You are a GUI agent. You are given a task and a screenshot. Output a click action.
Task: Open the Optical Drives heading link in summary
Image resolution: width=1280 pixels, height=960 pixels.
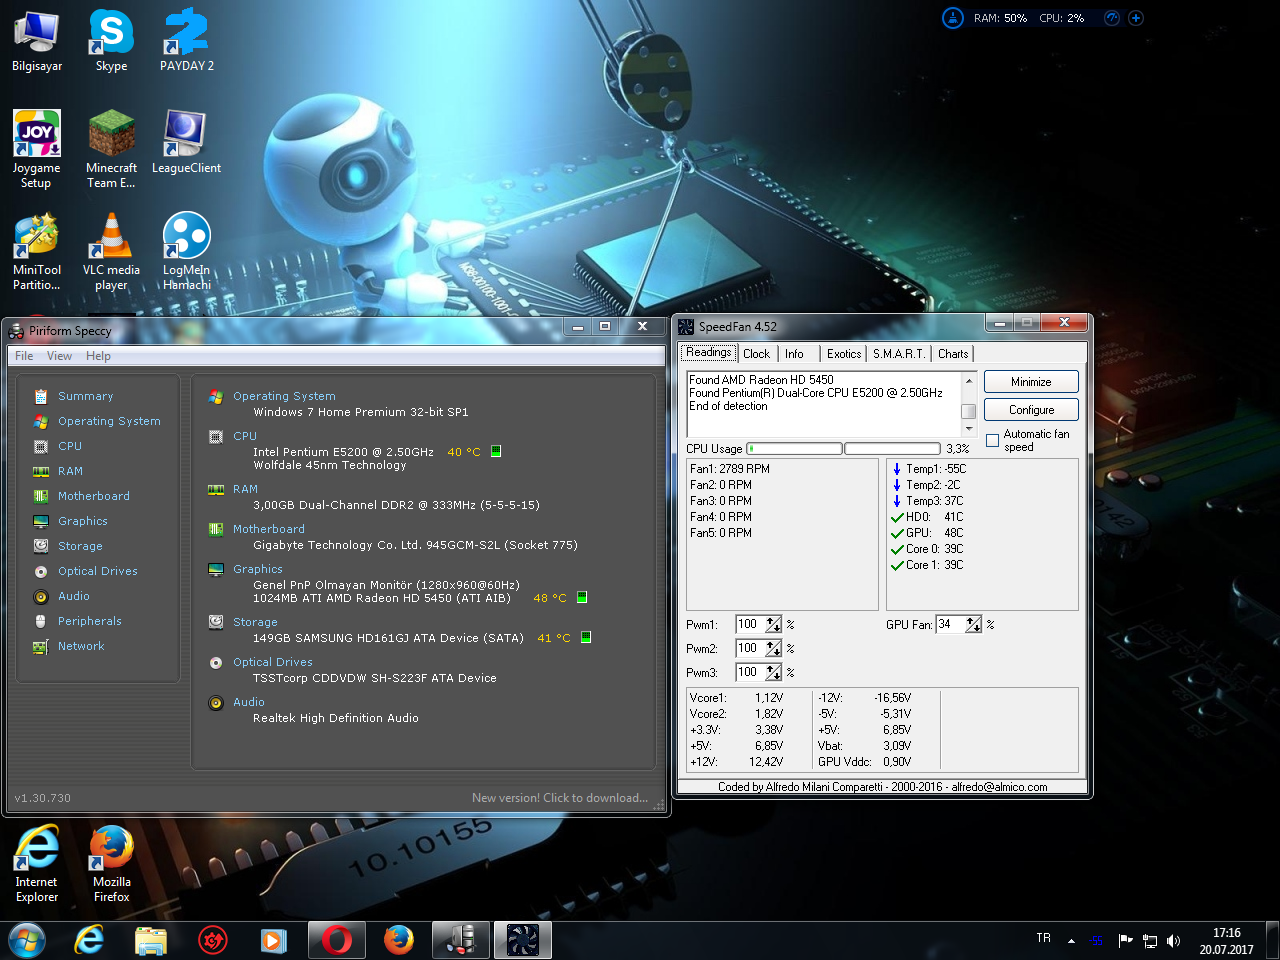(272, 662)
